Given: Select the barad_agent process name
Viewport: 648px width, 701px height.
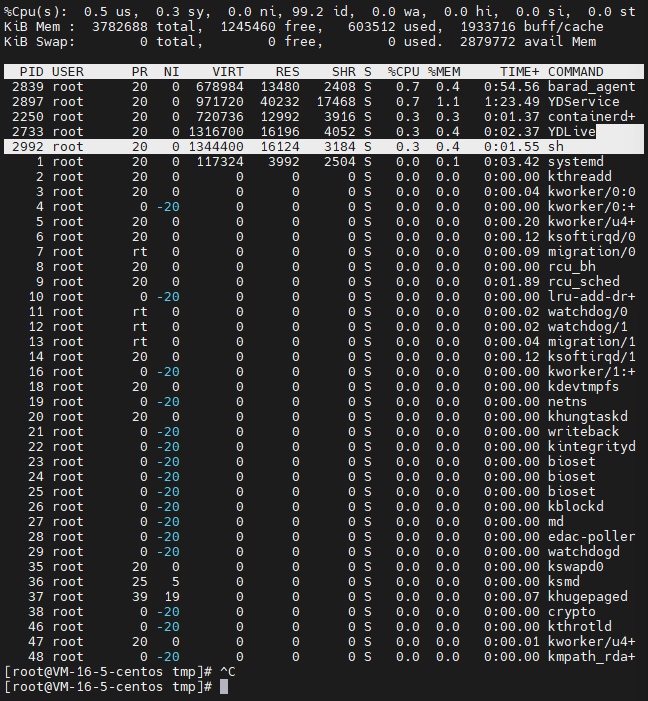Looking at the screenshot, I should point(592,87).
